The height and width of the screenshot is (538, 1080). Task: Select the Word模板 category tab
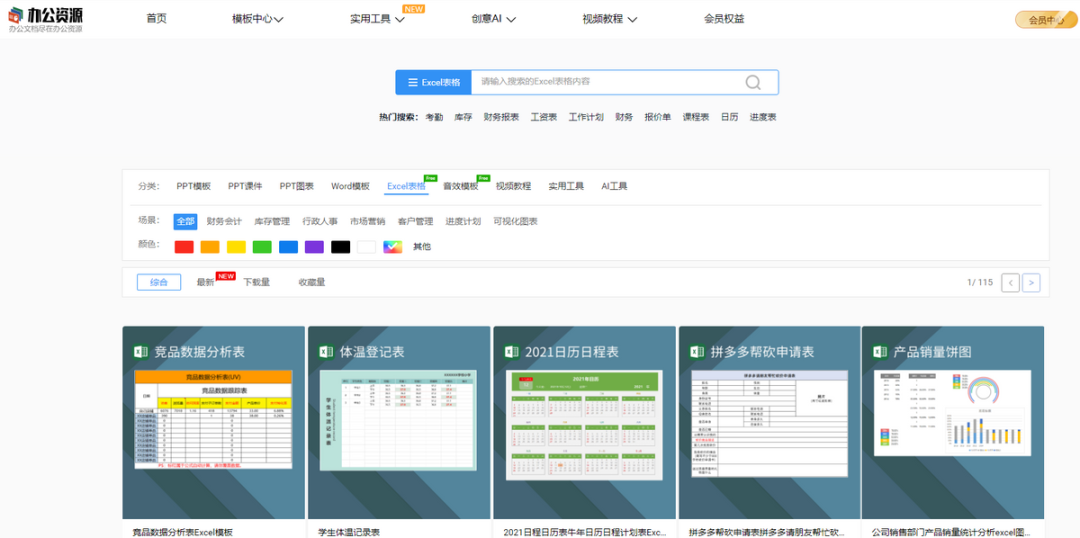pos(351,186)
